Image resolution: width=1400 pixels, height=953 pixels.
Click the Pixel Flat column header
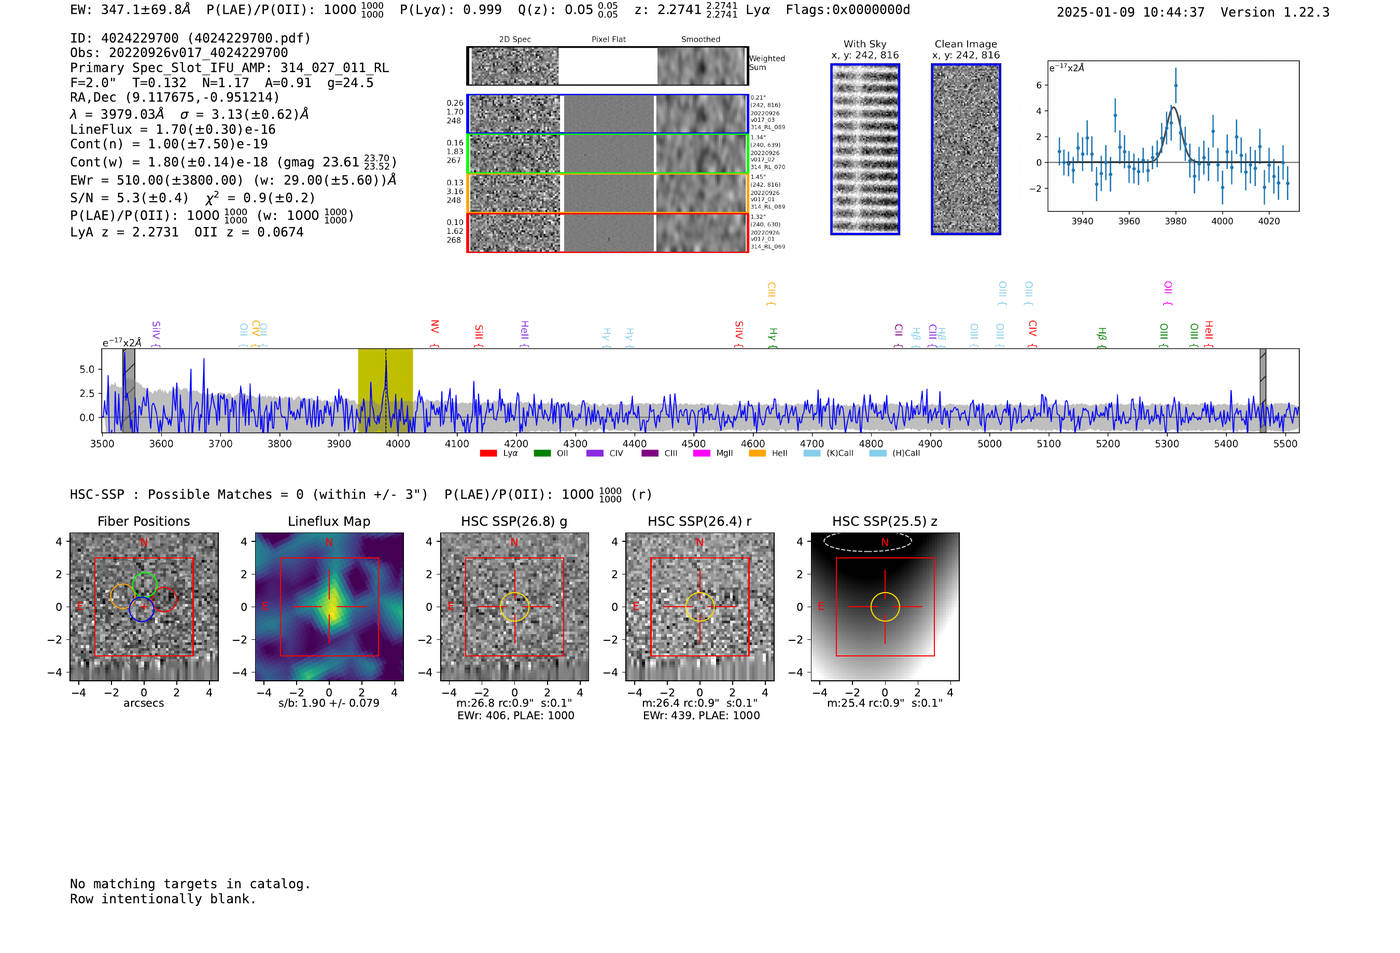coord(608,40)
